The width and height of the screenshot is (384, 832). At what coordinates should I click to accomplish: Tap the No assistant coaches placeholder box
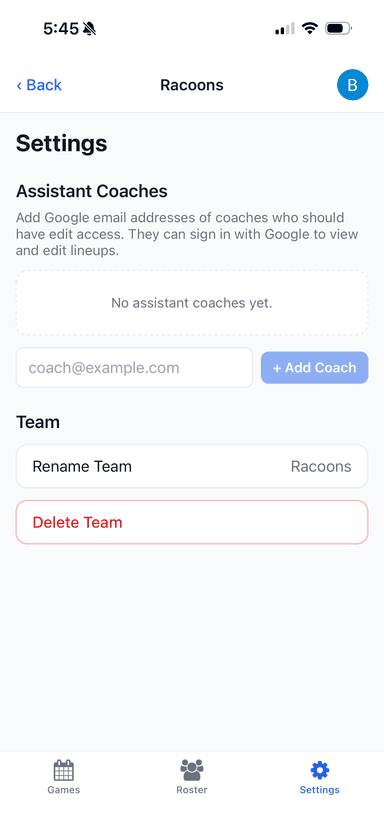pyautogui.click(x=192, y=303)
